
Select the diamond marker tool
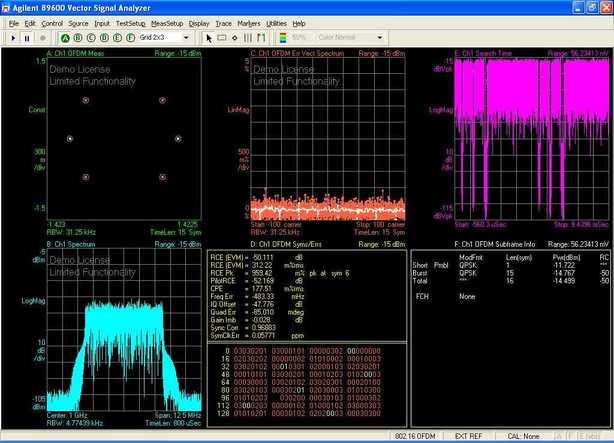point(235,38)
